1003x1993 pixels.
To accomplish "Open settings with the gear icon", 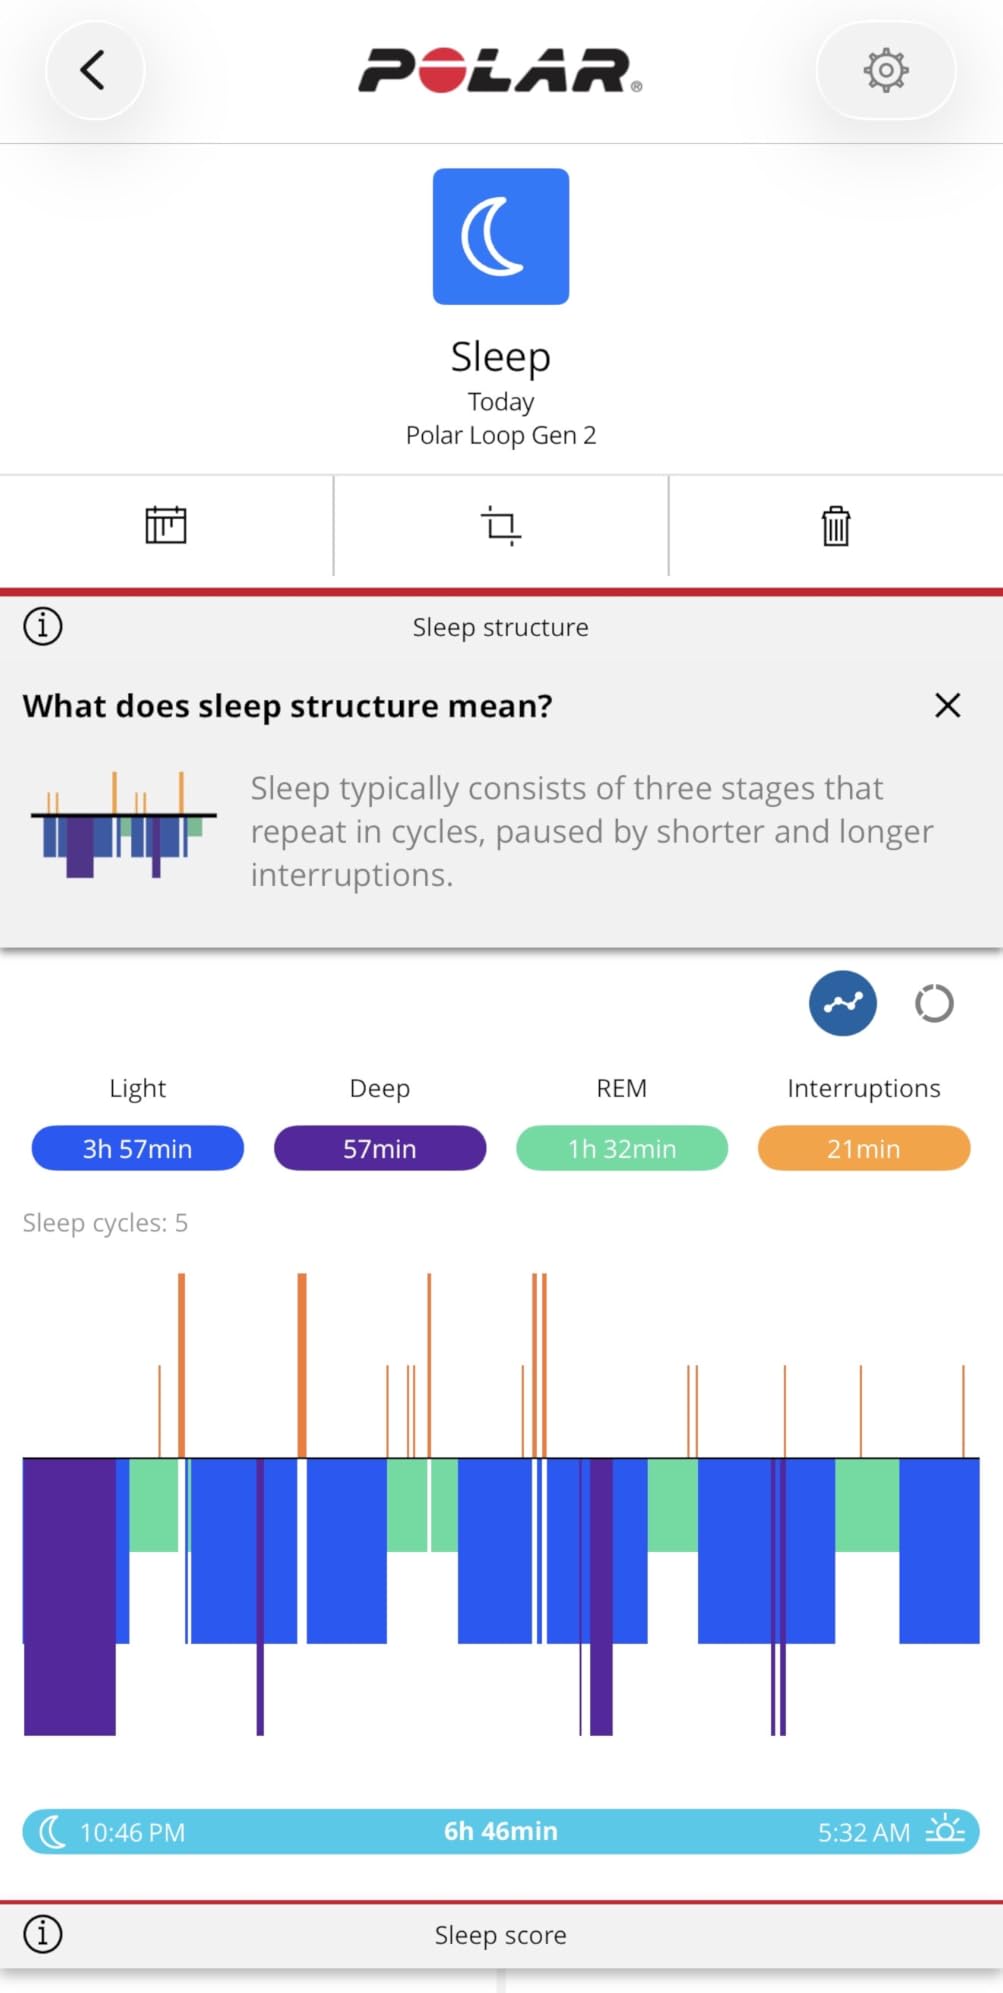I will 886,70.
